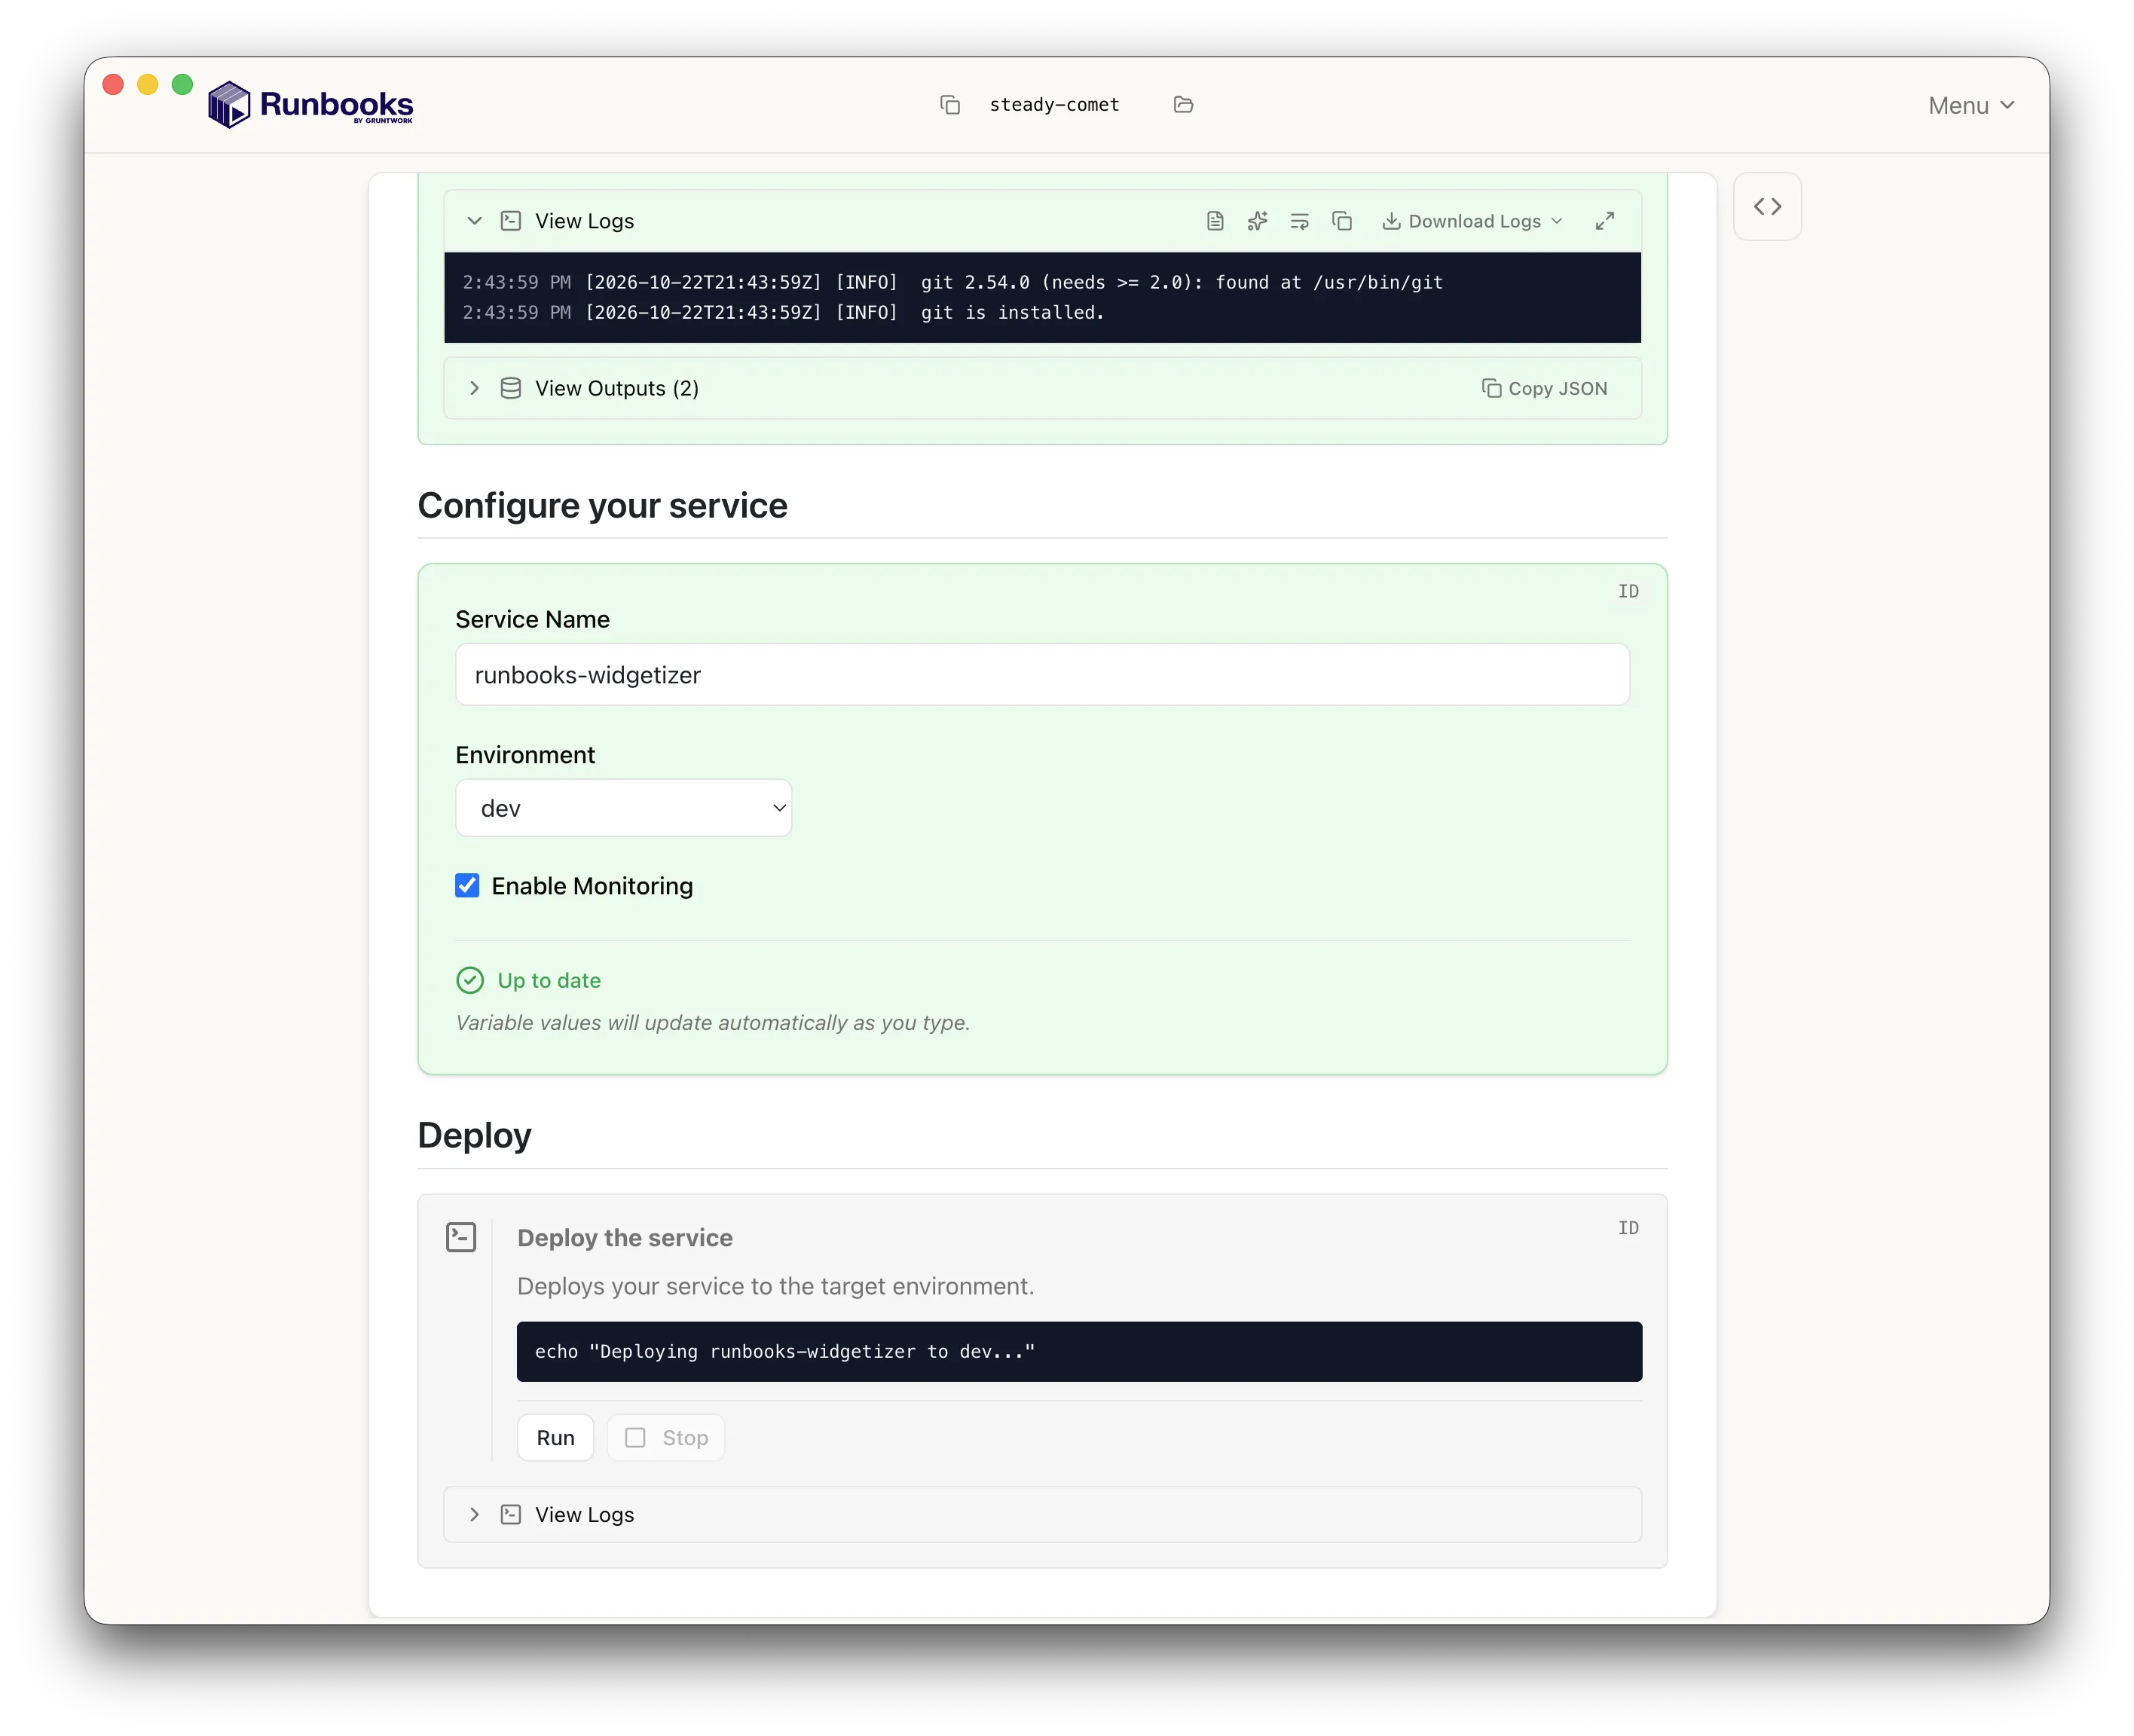Click the 'Configure your service' heading

click(x=602, y=506)
